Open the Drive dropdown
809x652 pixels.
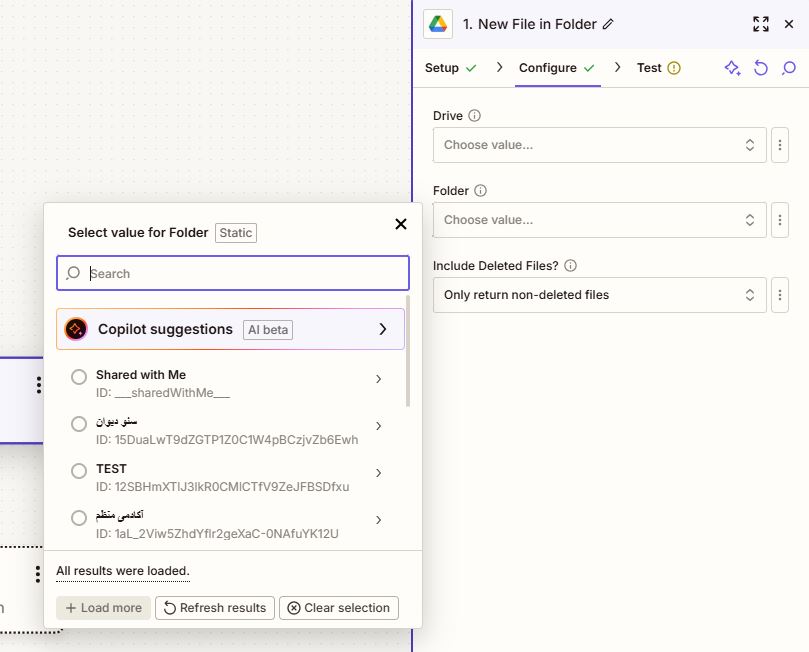pyautogui.click(x=600, y=145)
